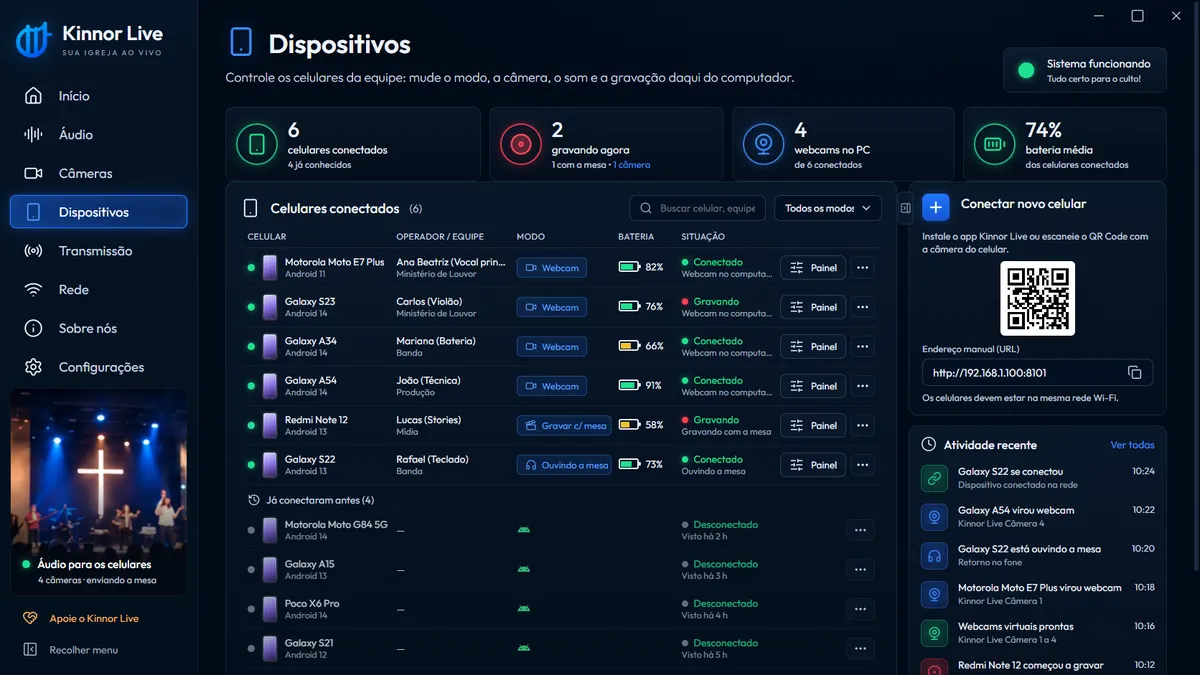Go to the Áudio section
The height and width of the screenshot is (675, 1200).
click(98, 134)
